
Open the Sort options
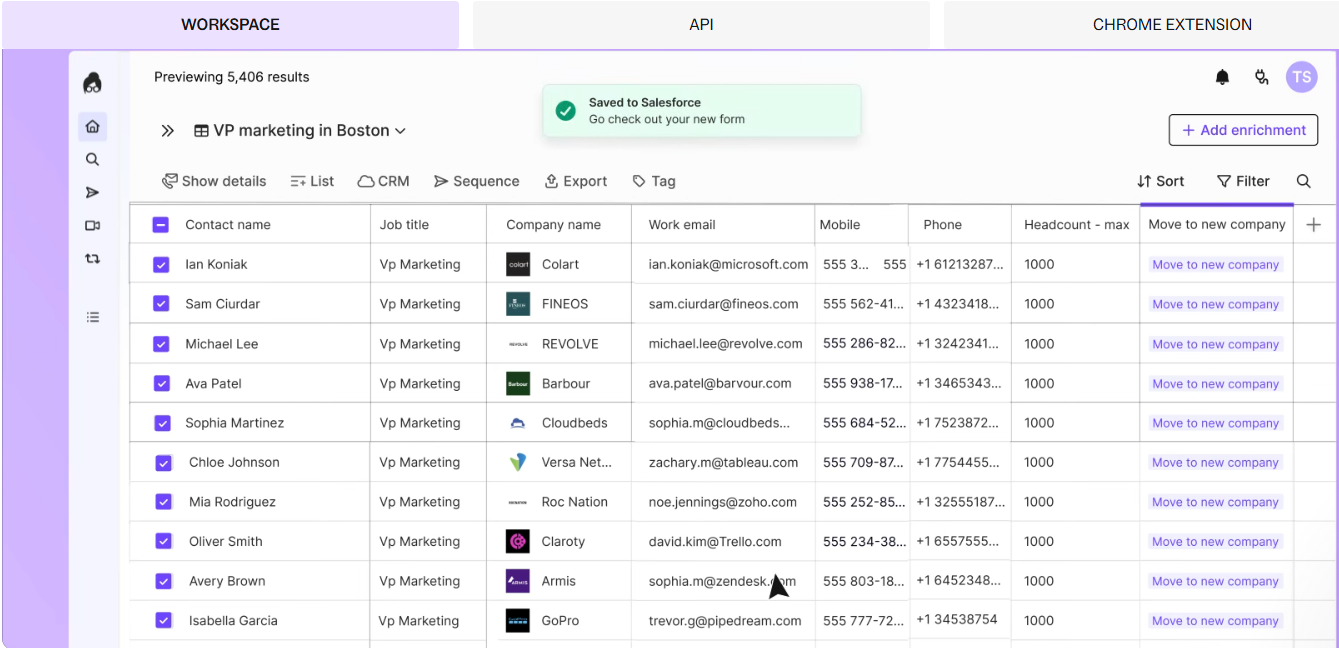pos(1160,181)
